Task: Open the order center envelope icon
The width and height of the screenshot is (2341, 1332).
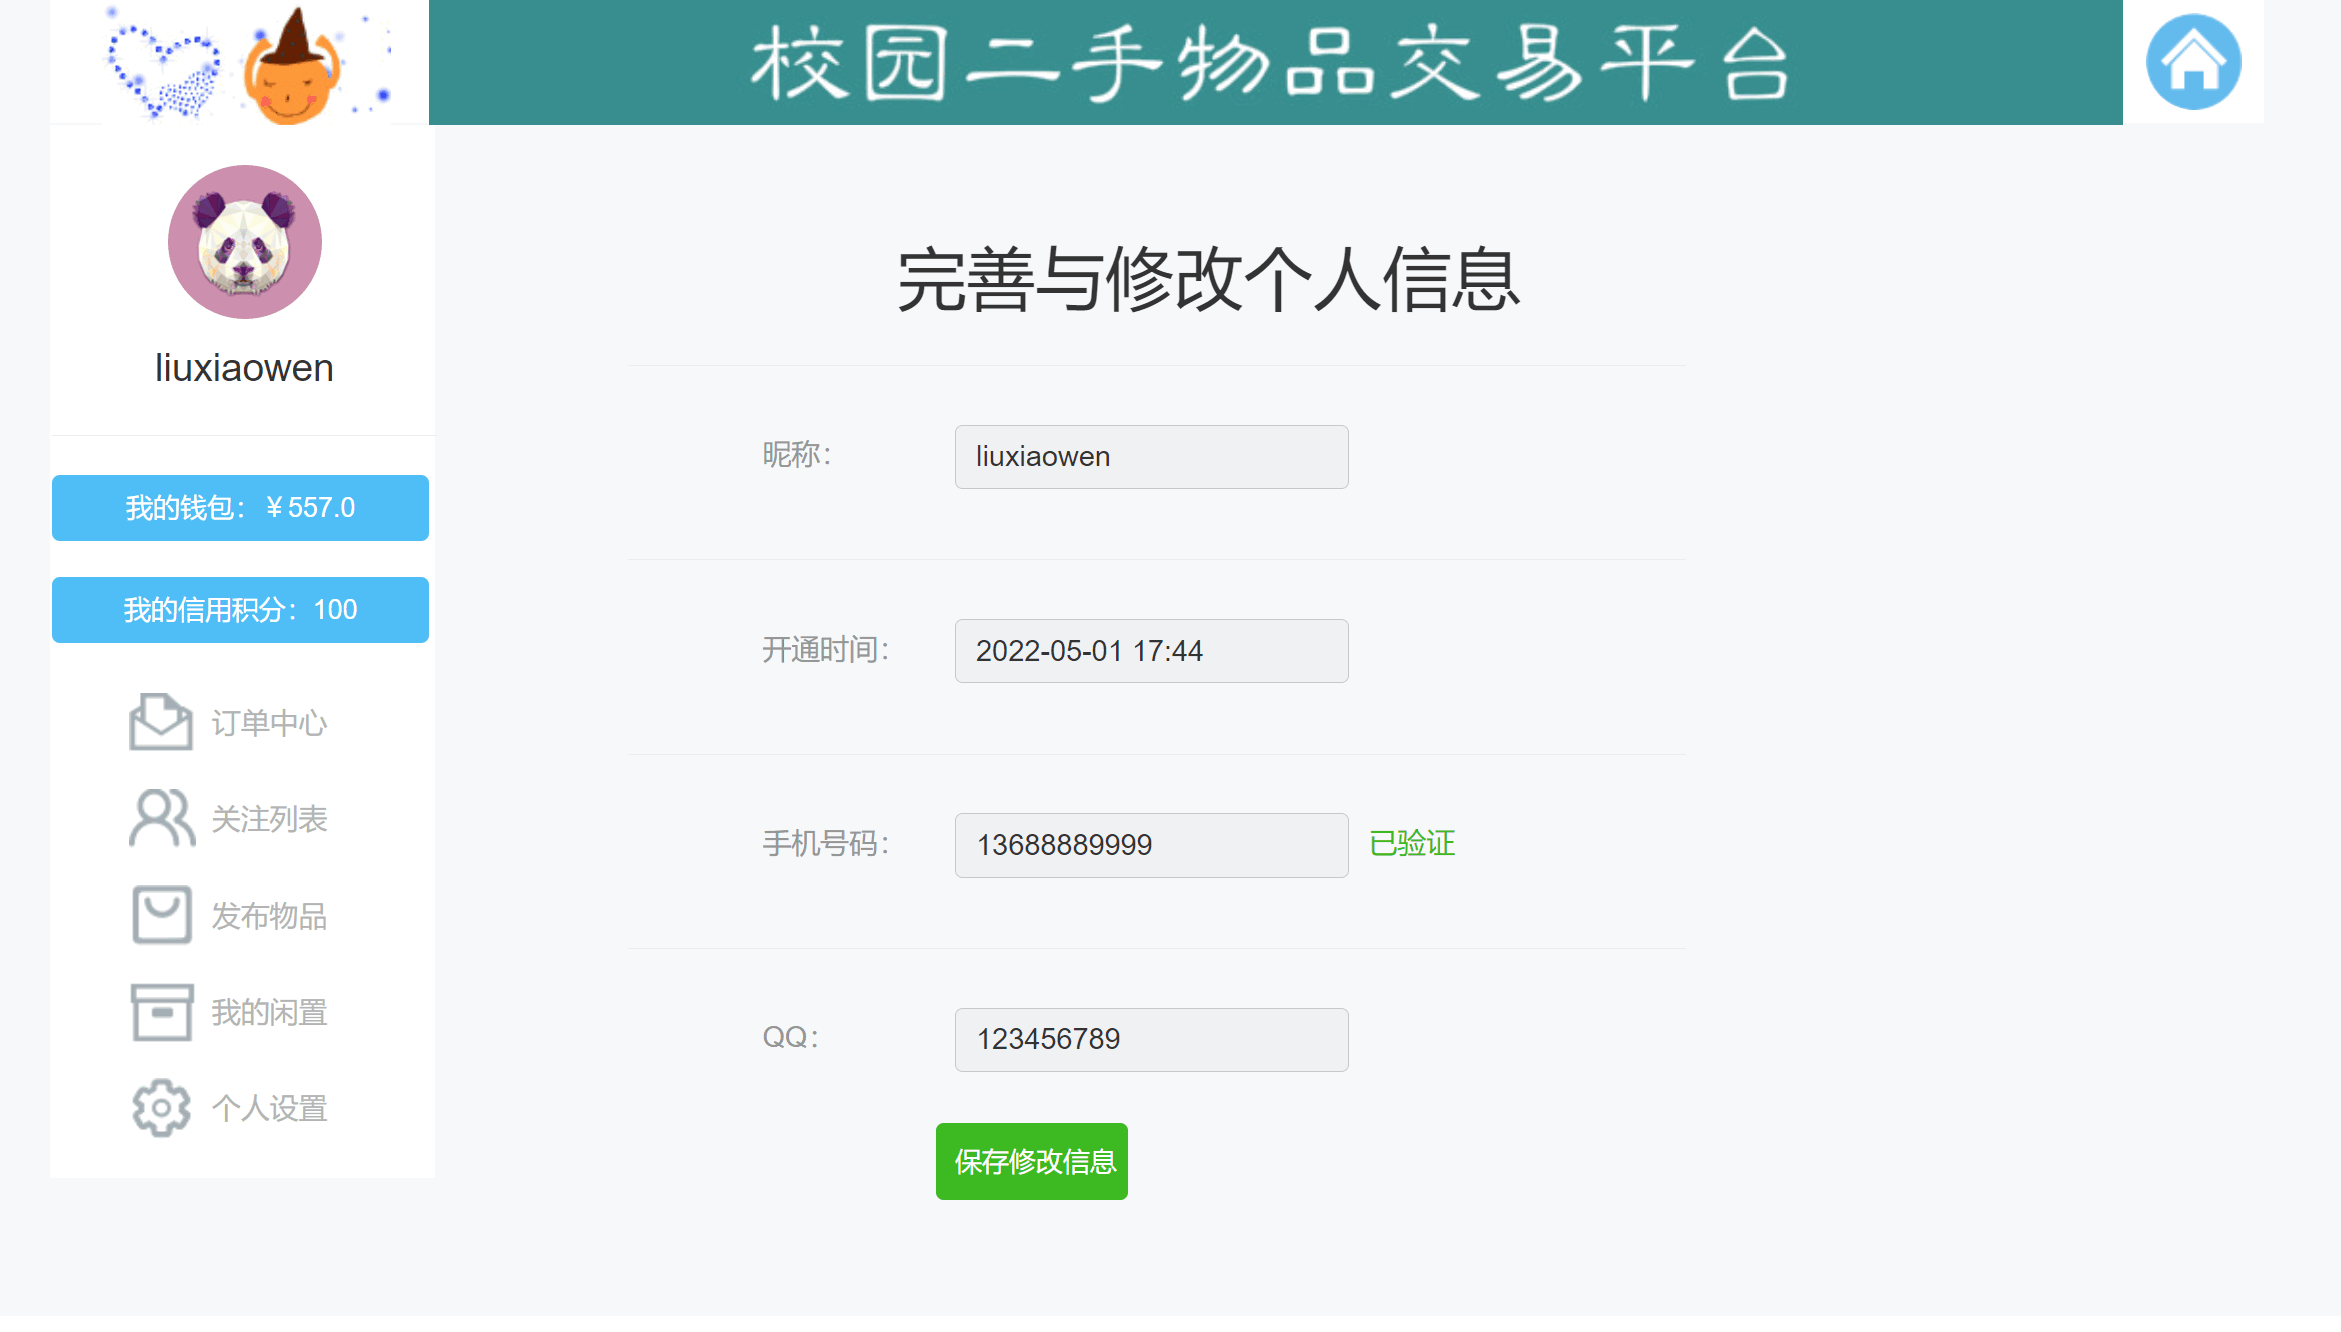Action: coord(161,722)
